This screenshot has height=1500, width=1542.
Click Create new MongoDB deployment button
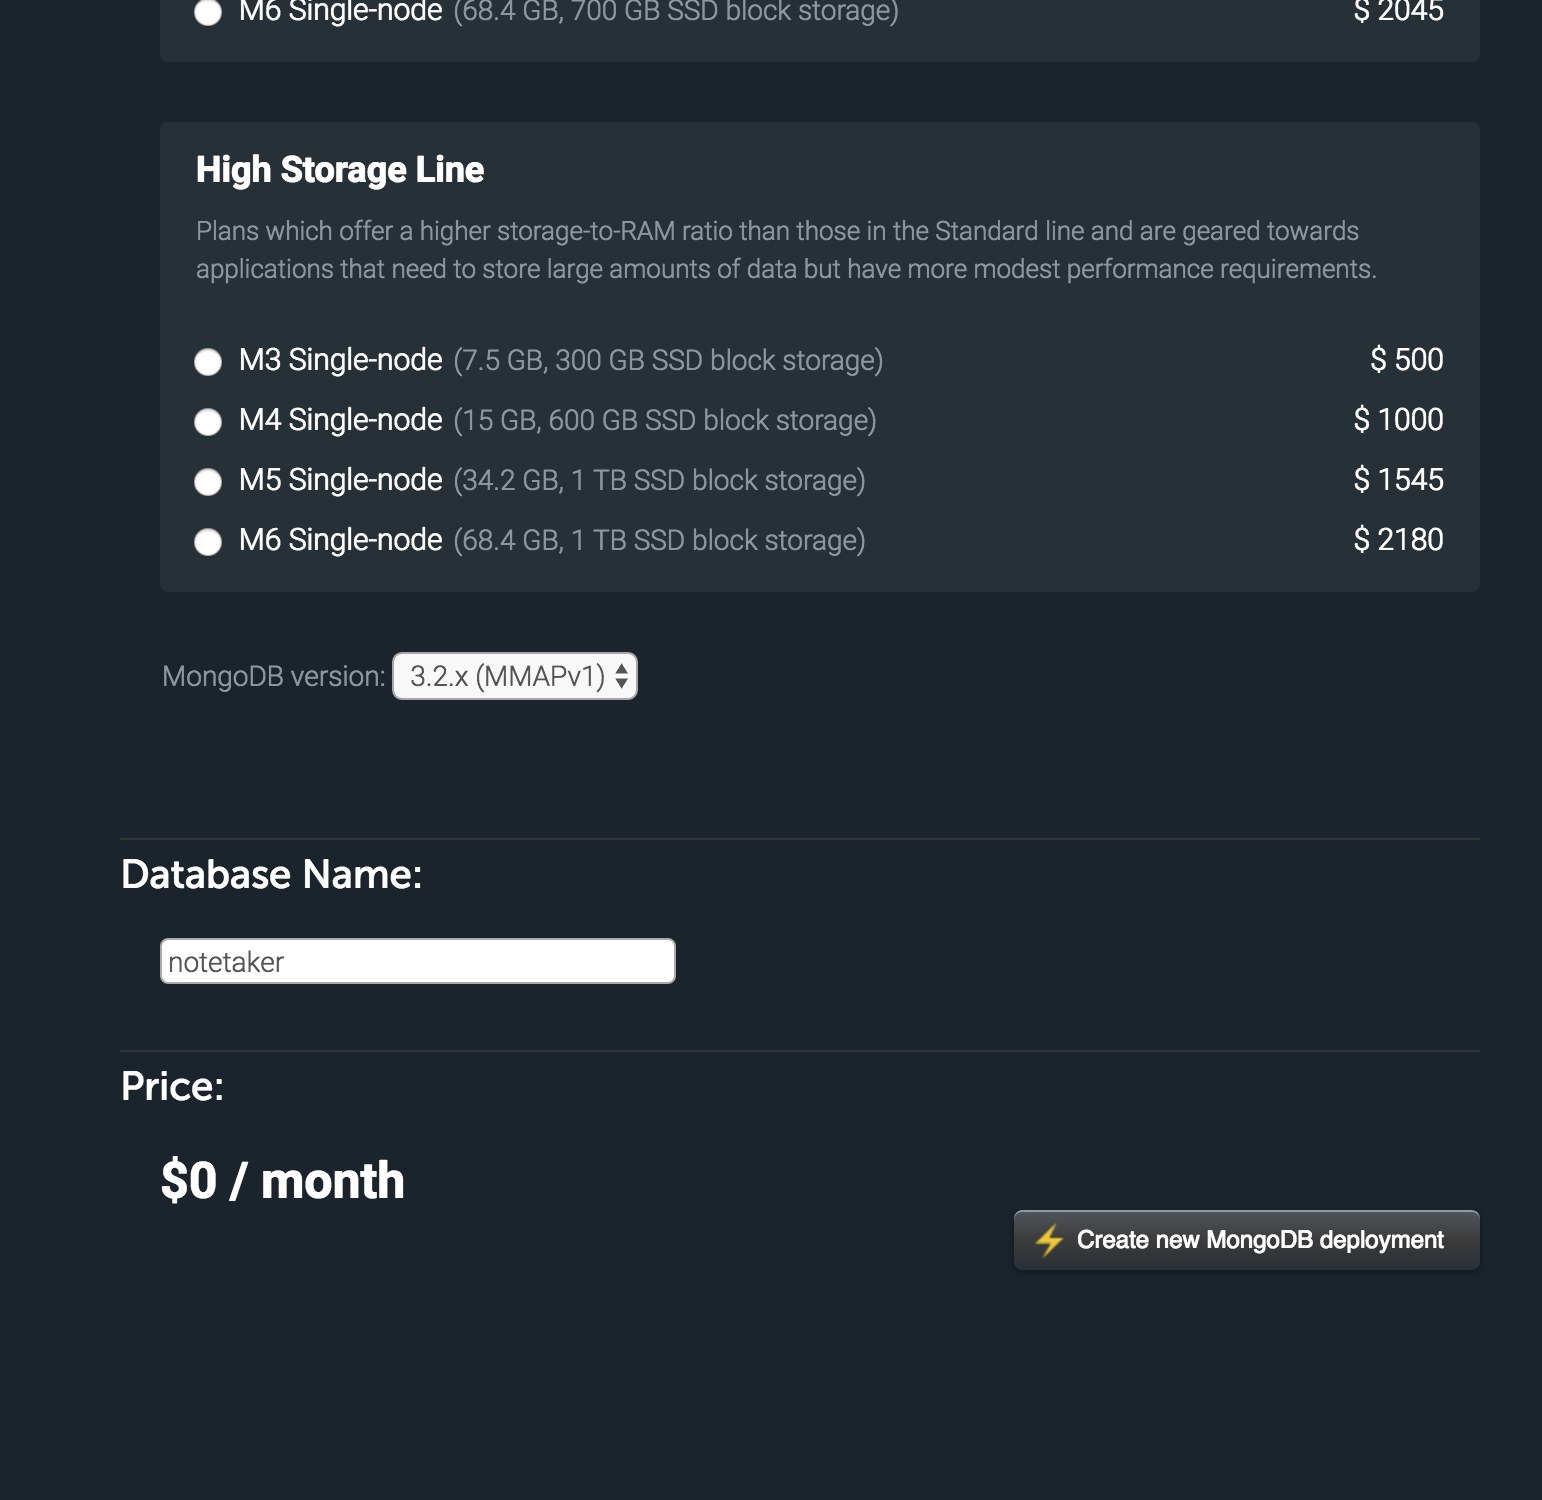(x=1246, y=1240)
